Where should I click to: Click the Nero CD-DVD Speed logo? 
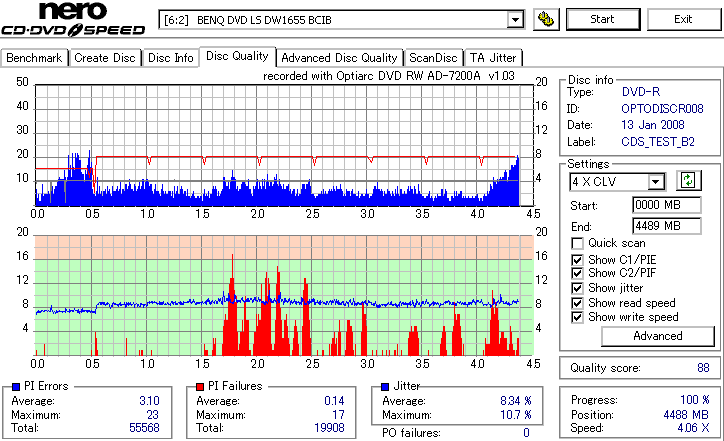coord(73,19)
